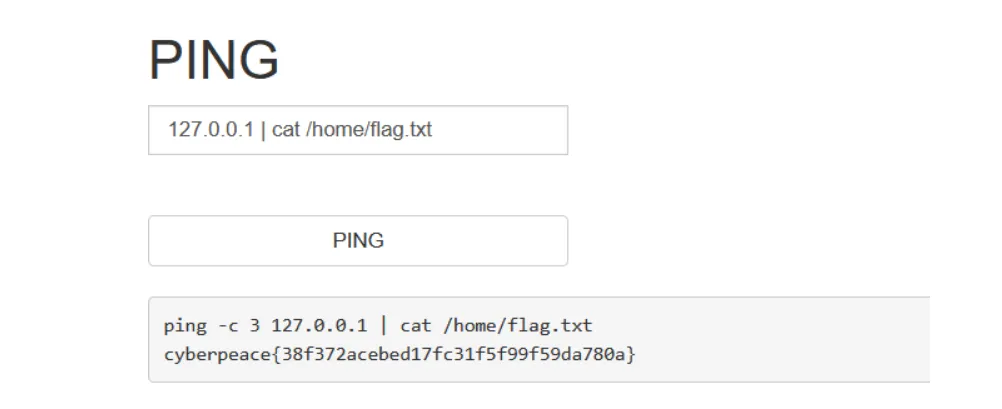This screenshot has height=409, width=1002.
Task: Click the large PING page heading
Action: coord(214,60)
